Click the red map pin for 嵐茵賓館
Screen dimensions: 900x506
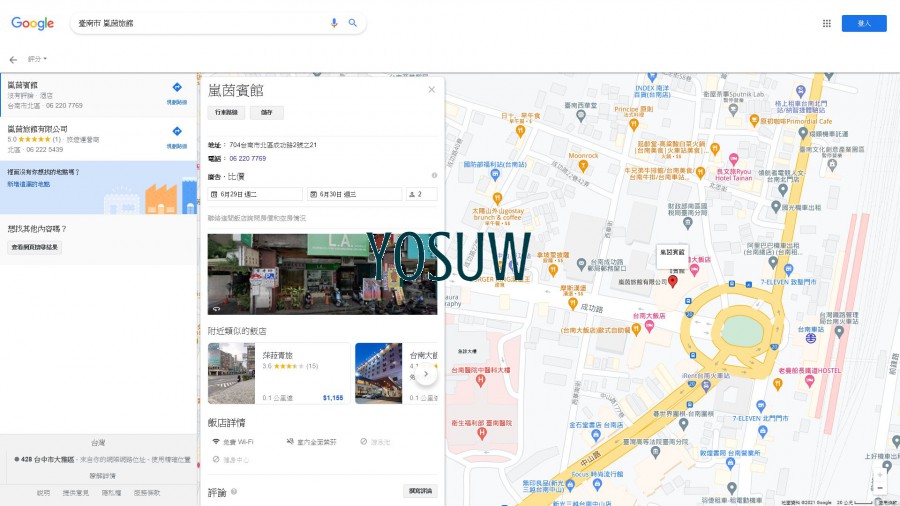[x=673, y=281]
